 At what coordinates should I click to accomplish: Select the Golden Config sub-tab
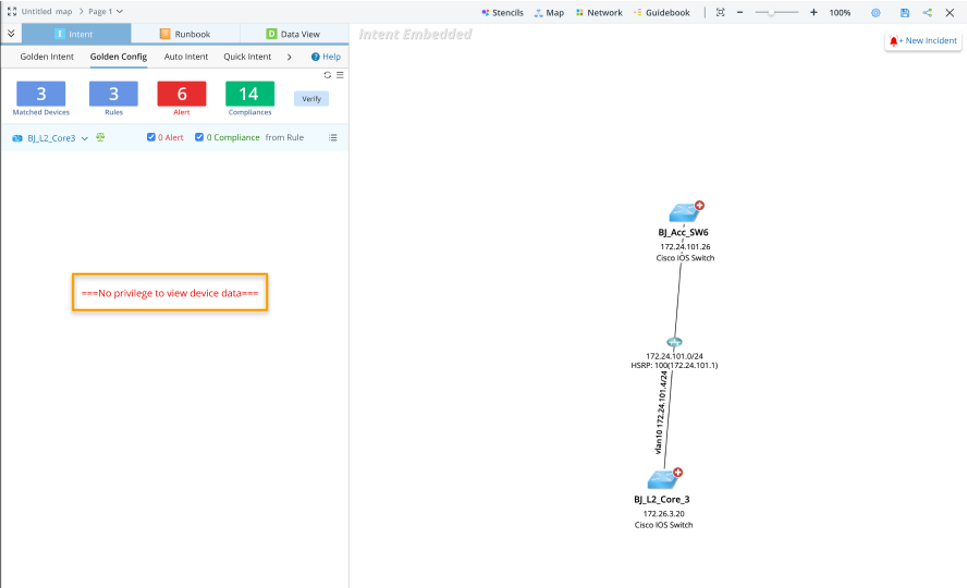(x=118, y=57)
